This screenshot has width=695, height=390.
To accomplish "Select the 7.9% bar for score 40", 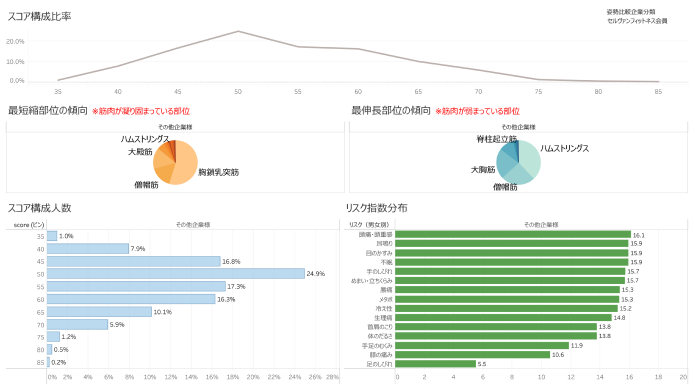I will click(88, 249).
